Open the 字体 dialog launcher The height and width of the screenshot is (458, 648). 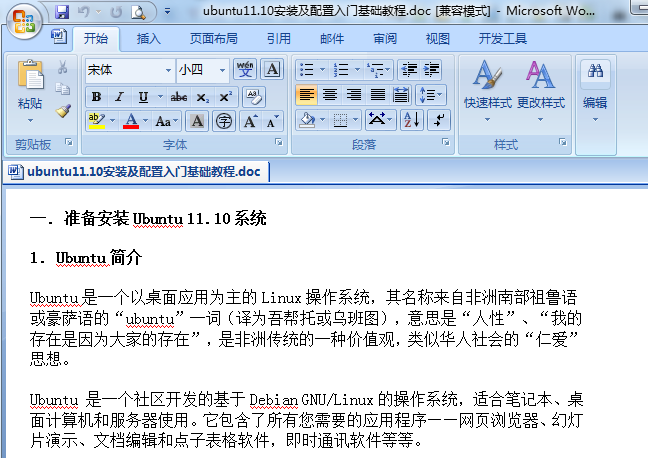coord(279,142)
